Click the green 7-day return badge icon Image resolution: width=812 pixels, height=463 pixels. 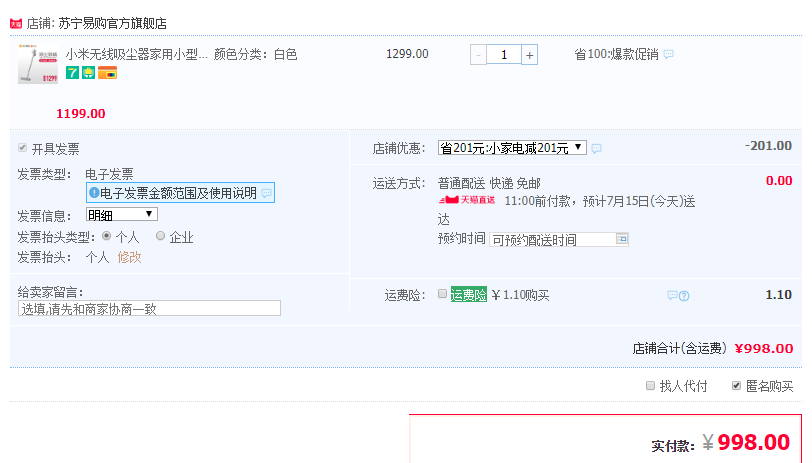[x=72, y=73]
